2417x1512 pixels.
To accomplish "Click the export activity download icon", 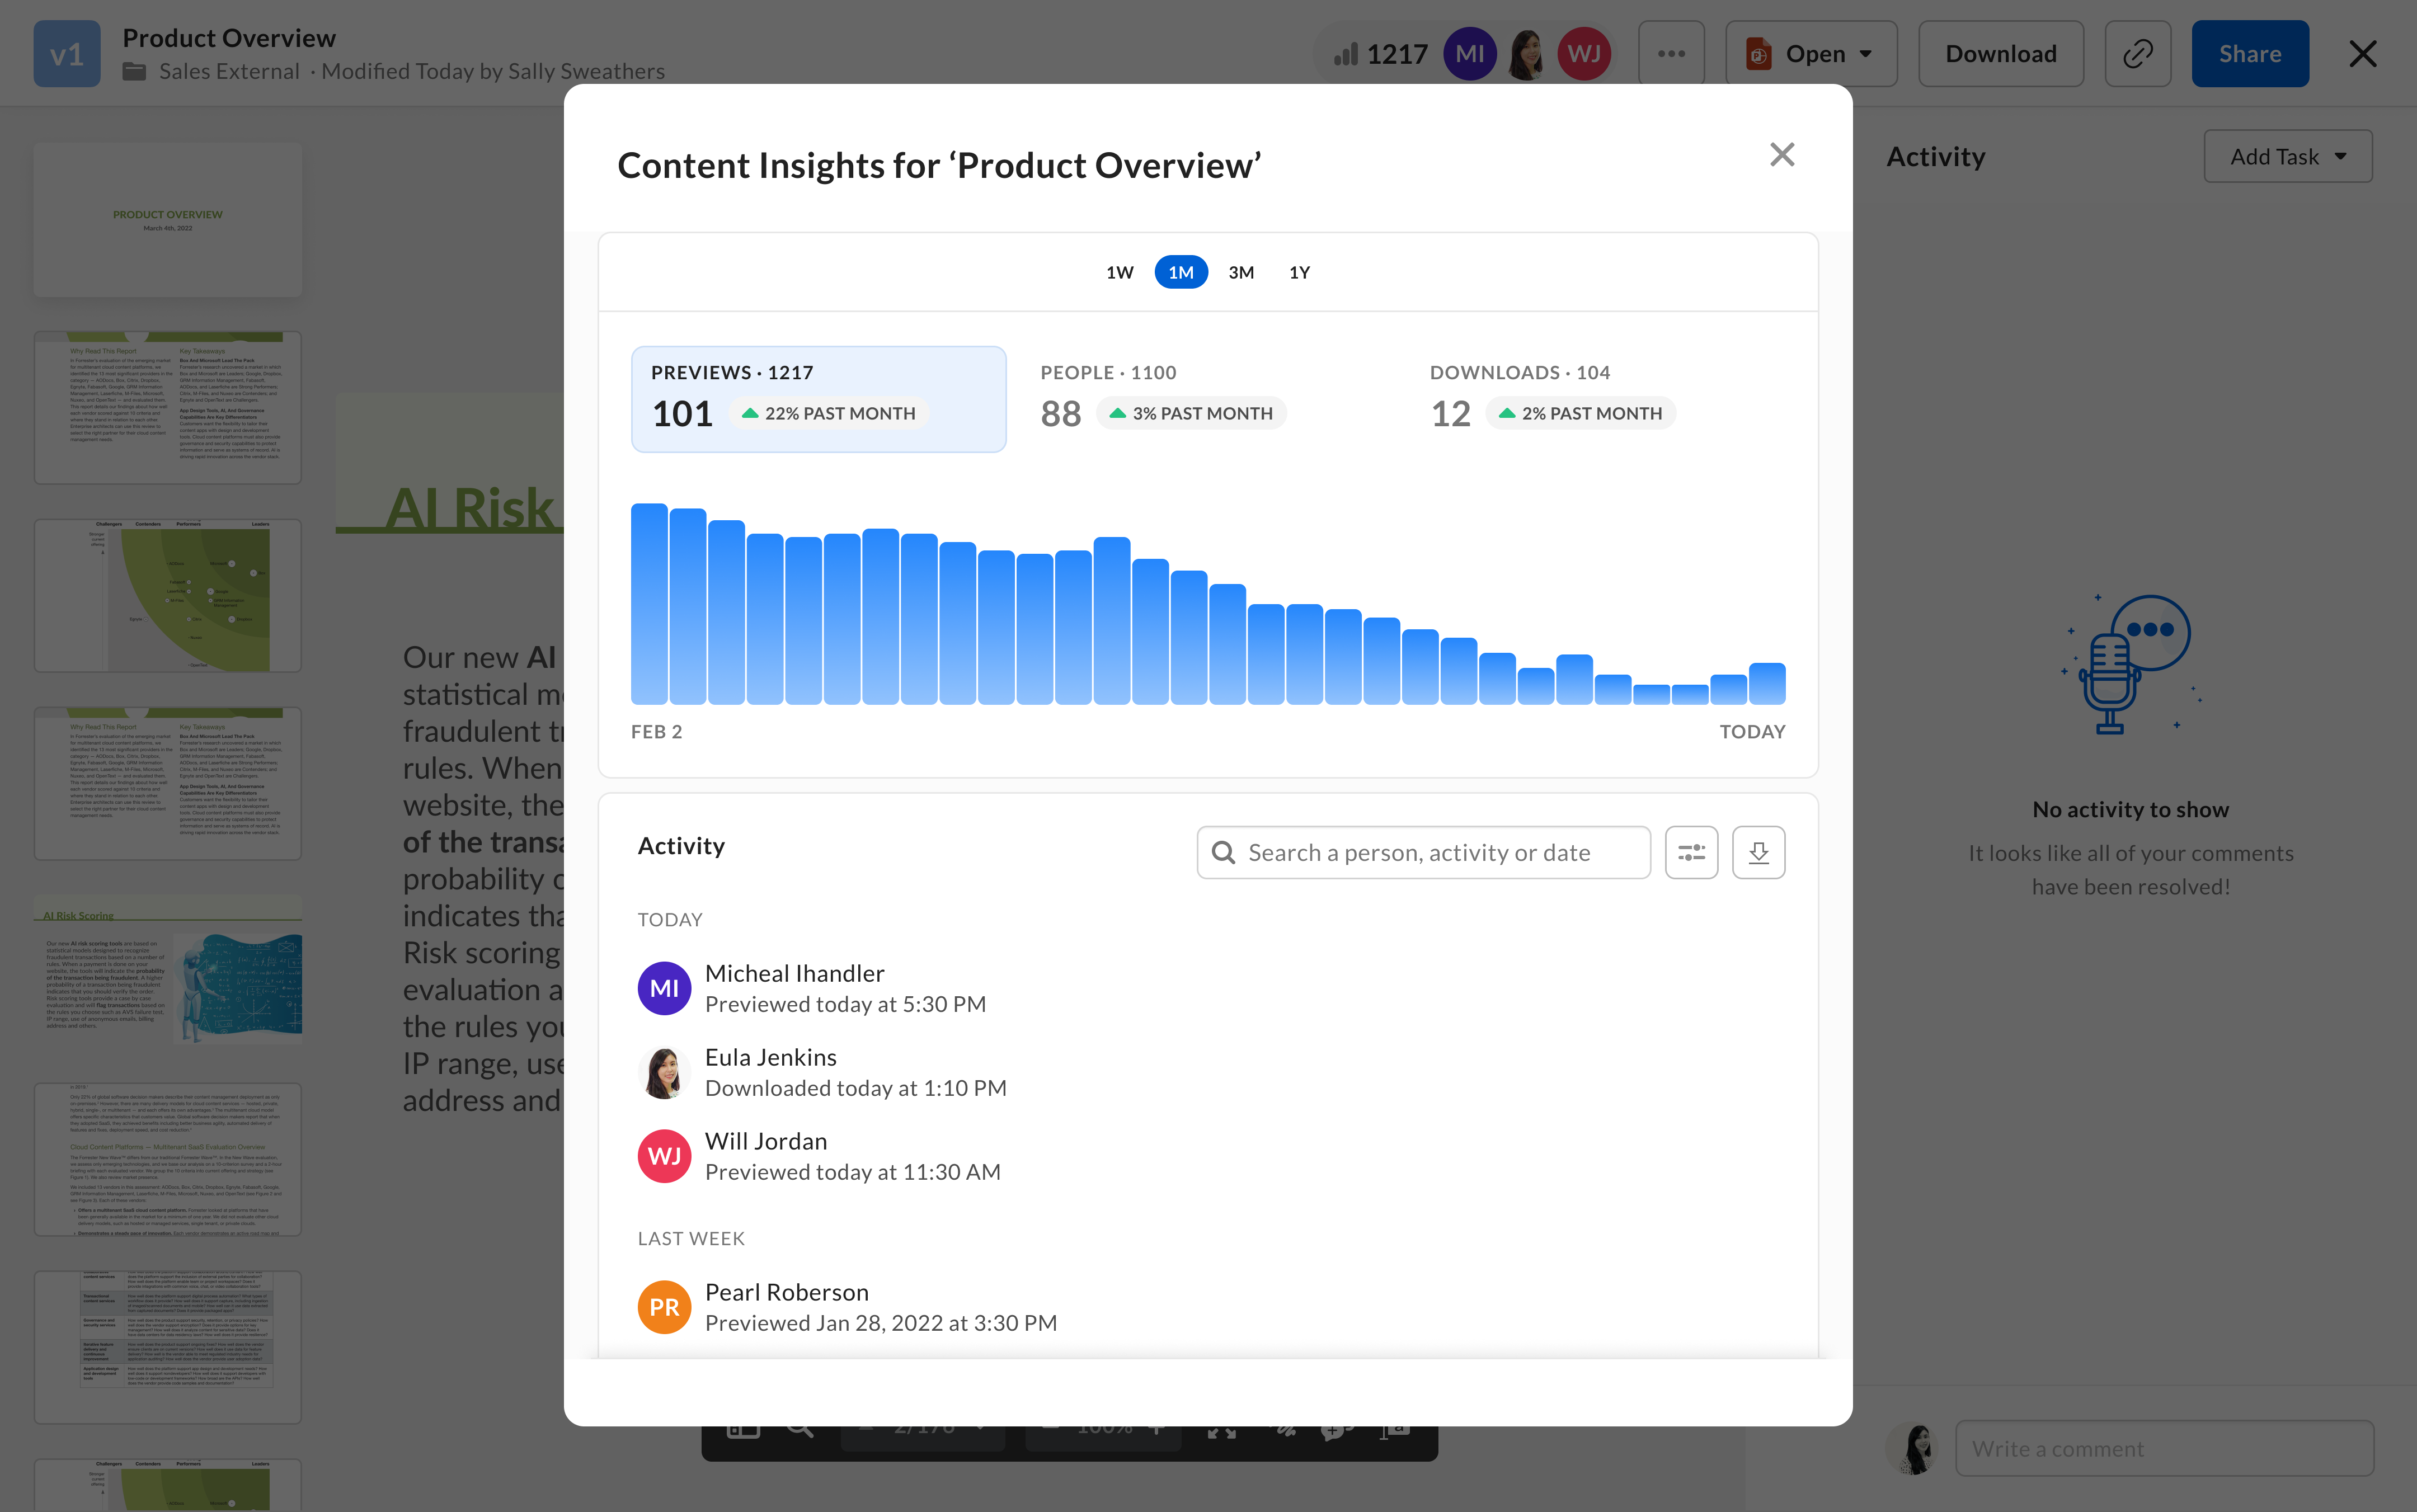I will click(1758, 852).
